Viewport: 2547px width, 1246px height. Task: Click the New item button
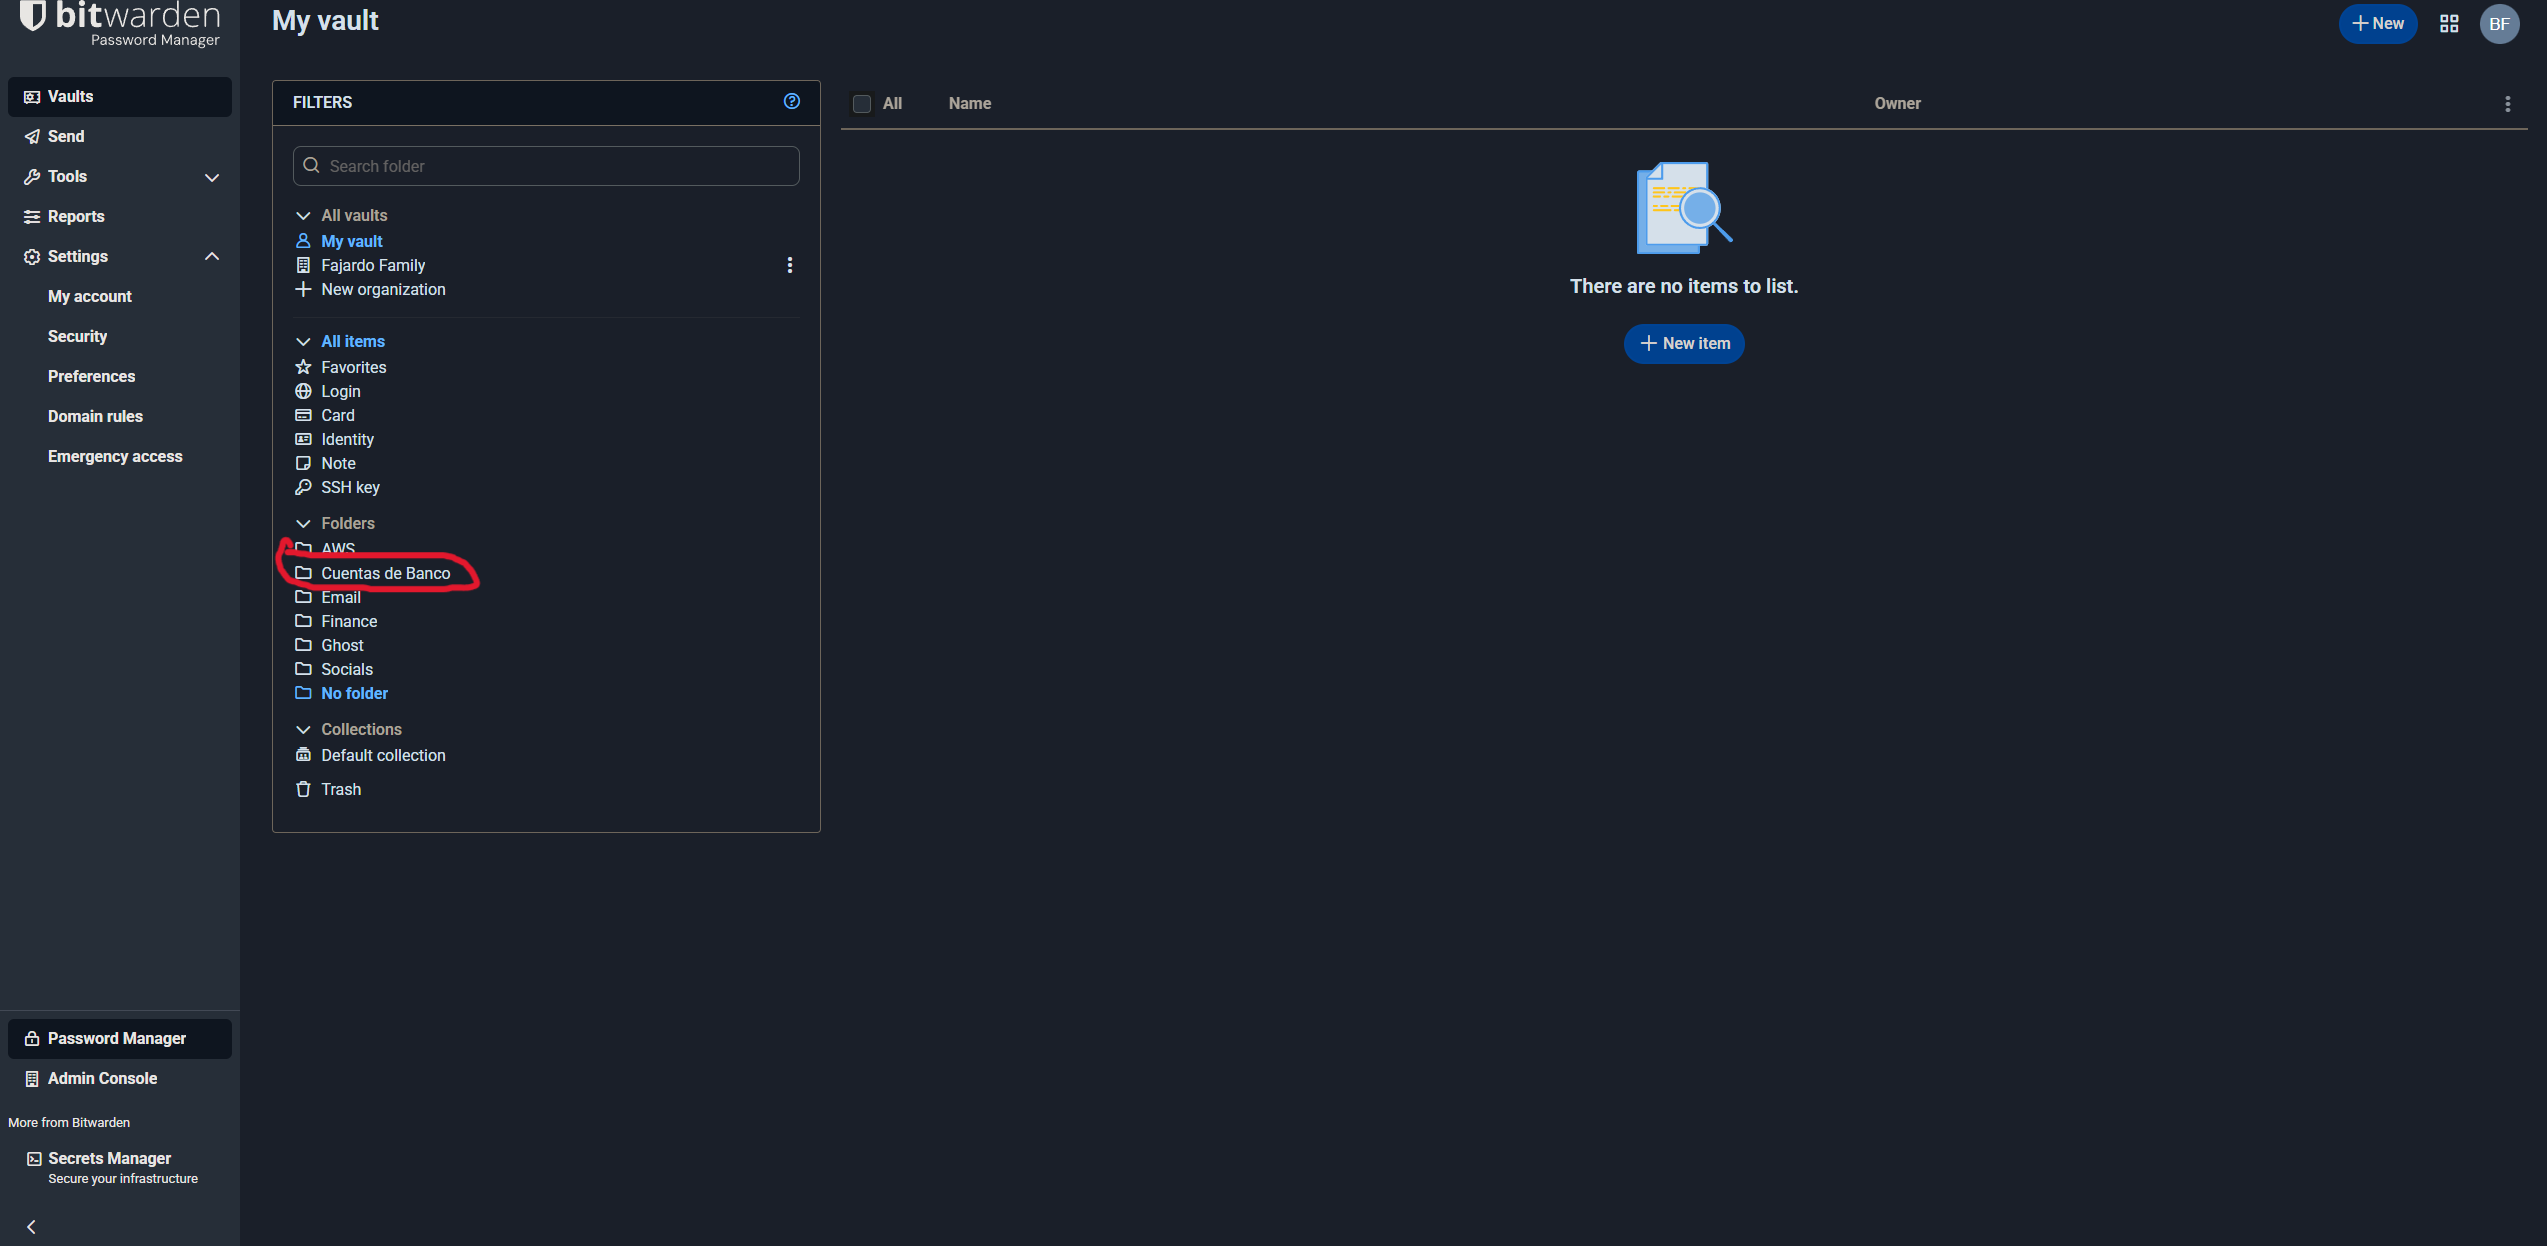click(x=1683, y=343)
